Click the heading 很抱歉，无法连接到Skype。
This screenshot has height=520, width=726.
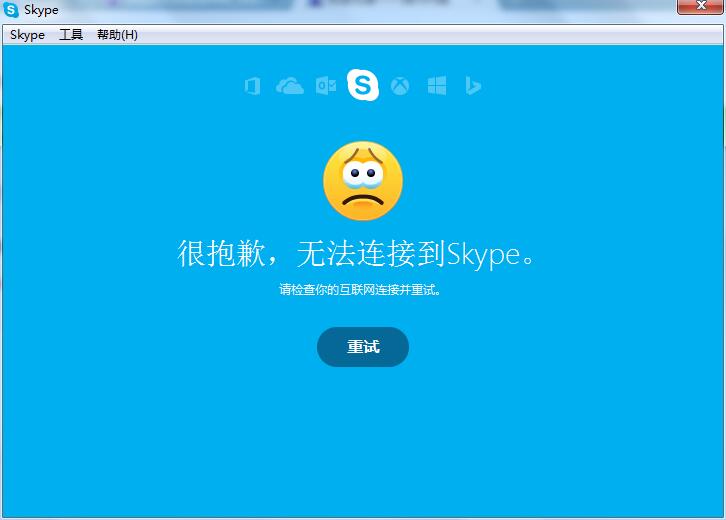pos(356,253)
